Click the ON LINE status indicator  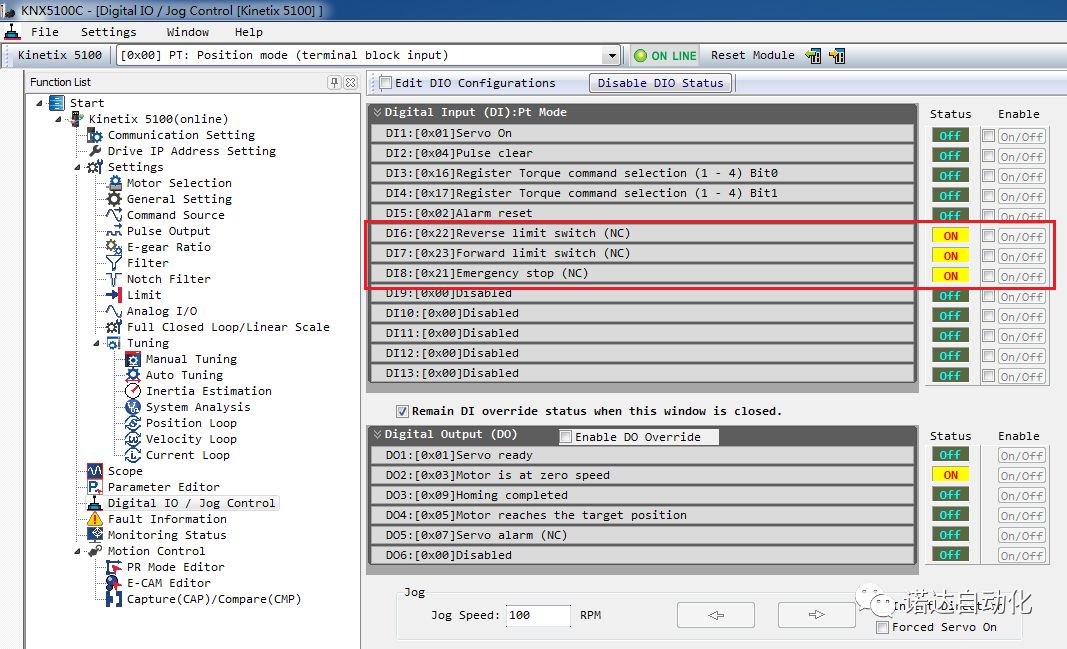point(665,55)
